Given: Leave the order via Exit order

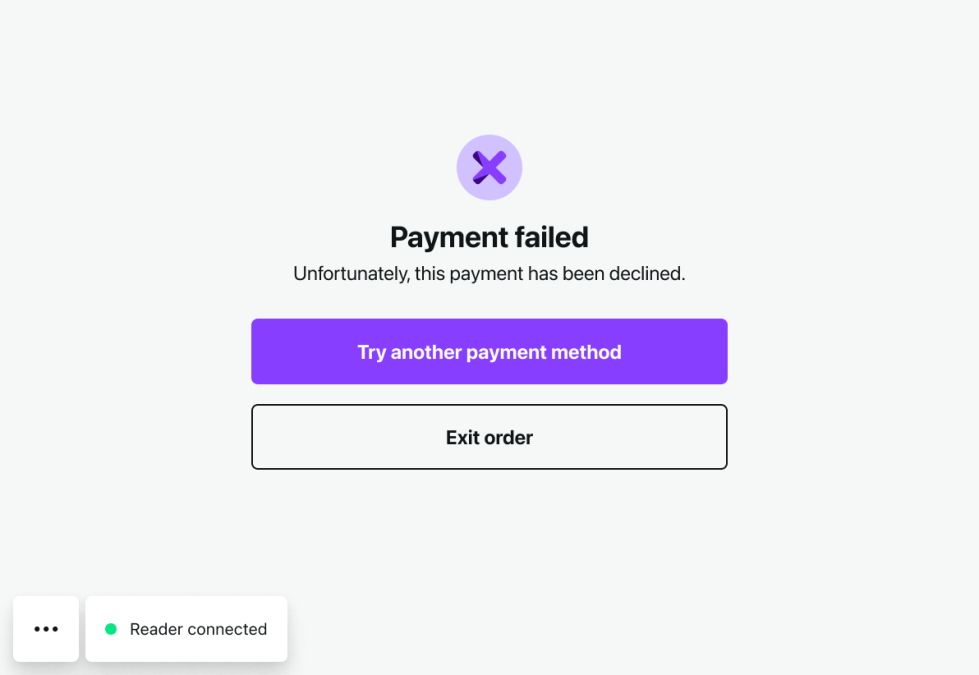Looking at the screenshot, I should coord(489,437).
